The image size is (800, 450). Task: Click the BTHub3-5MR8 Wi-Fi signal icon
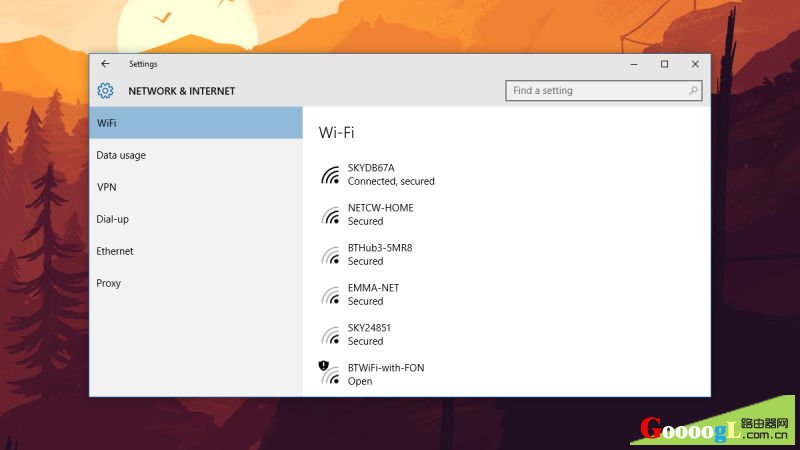pyautogui.click(x=331, y=255)
